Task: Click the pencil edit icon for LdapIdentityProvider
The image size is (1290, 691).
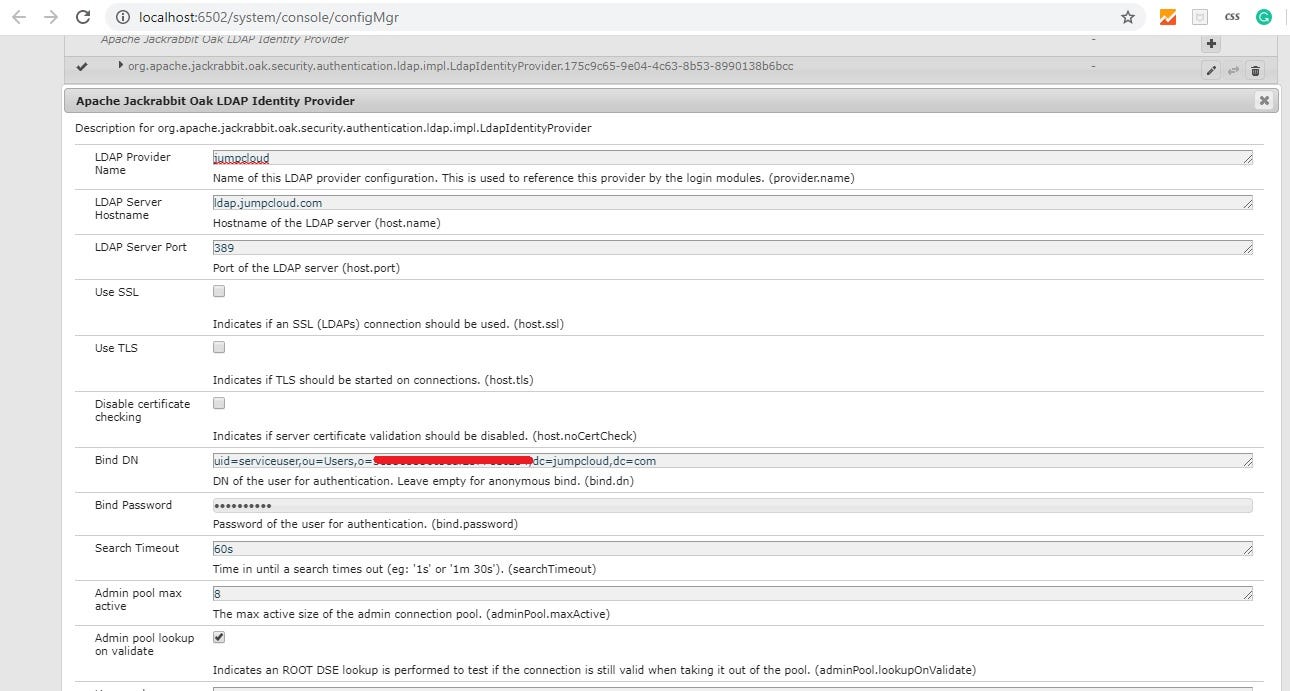Action: [1211, 70]
